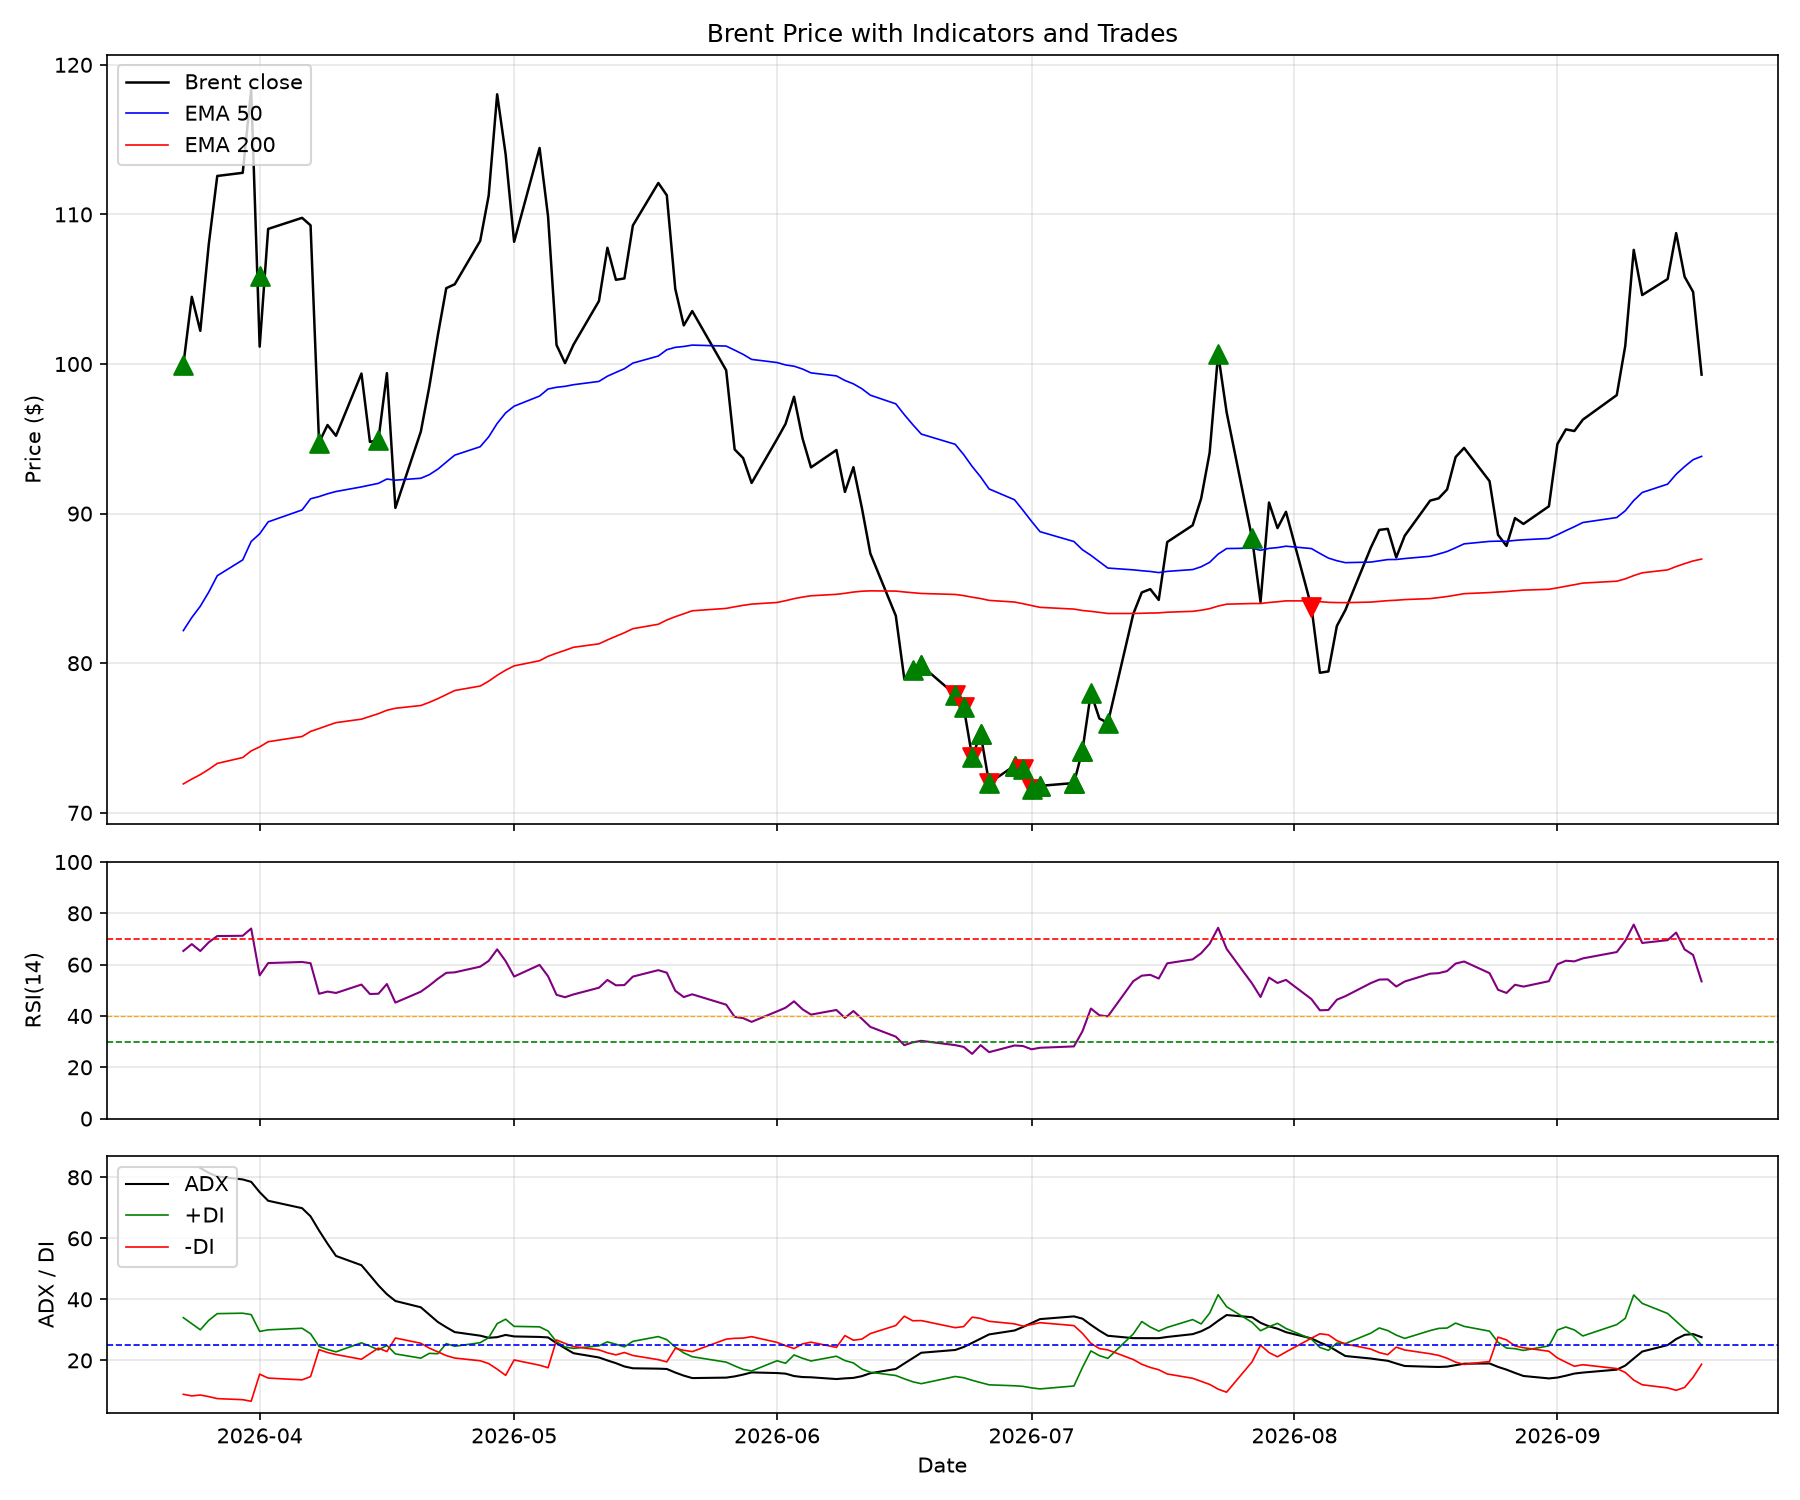Viewport: 1800px width, 1500px height.
Task: Toggle the EMA 200 legend entry
Action: tap(200, 145)
